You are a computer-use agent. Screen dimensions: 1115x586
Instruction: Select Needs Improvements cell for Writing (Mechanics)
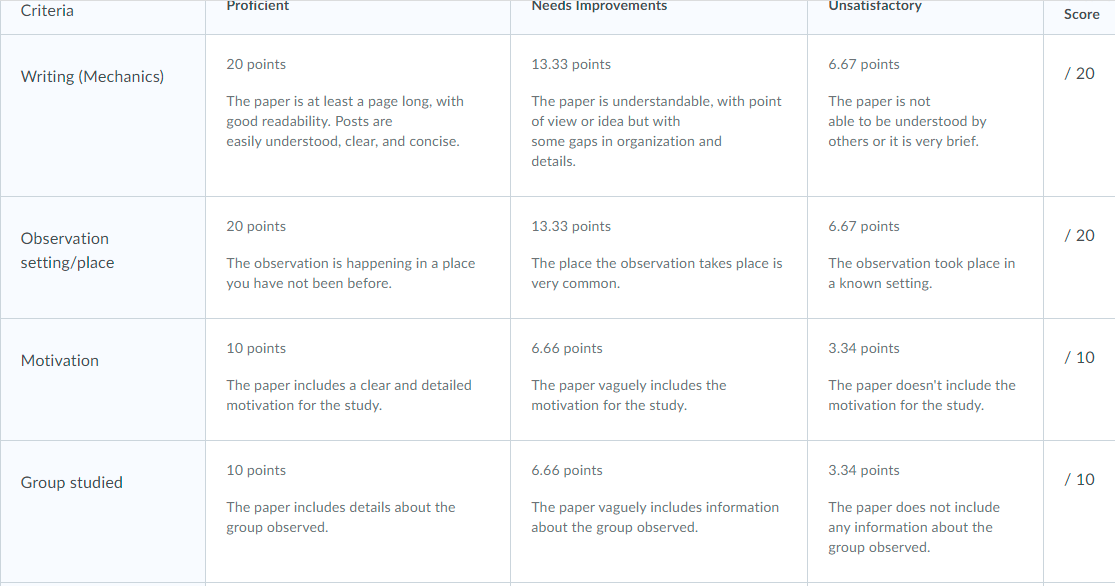[658, 115]
